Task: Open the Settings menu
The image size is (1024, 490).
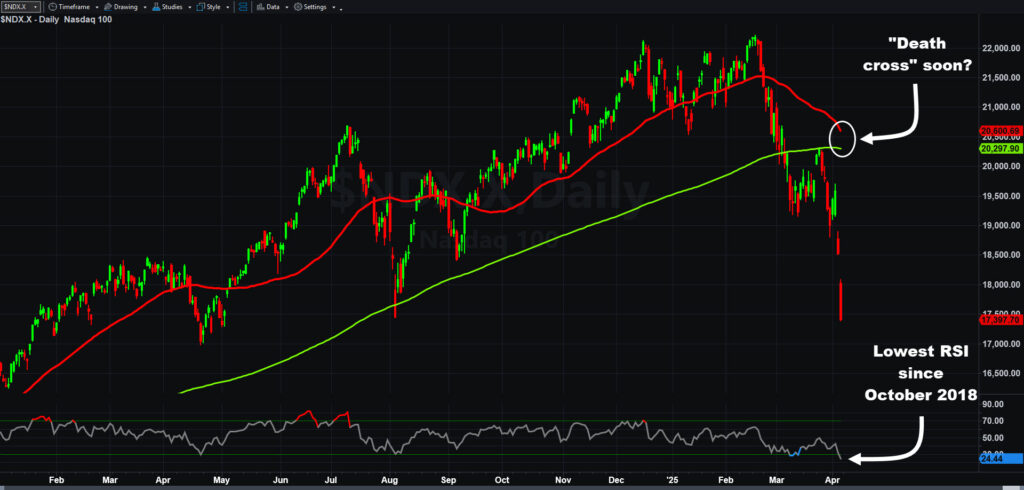Action: [x=310, y=7]
